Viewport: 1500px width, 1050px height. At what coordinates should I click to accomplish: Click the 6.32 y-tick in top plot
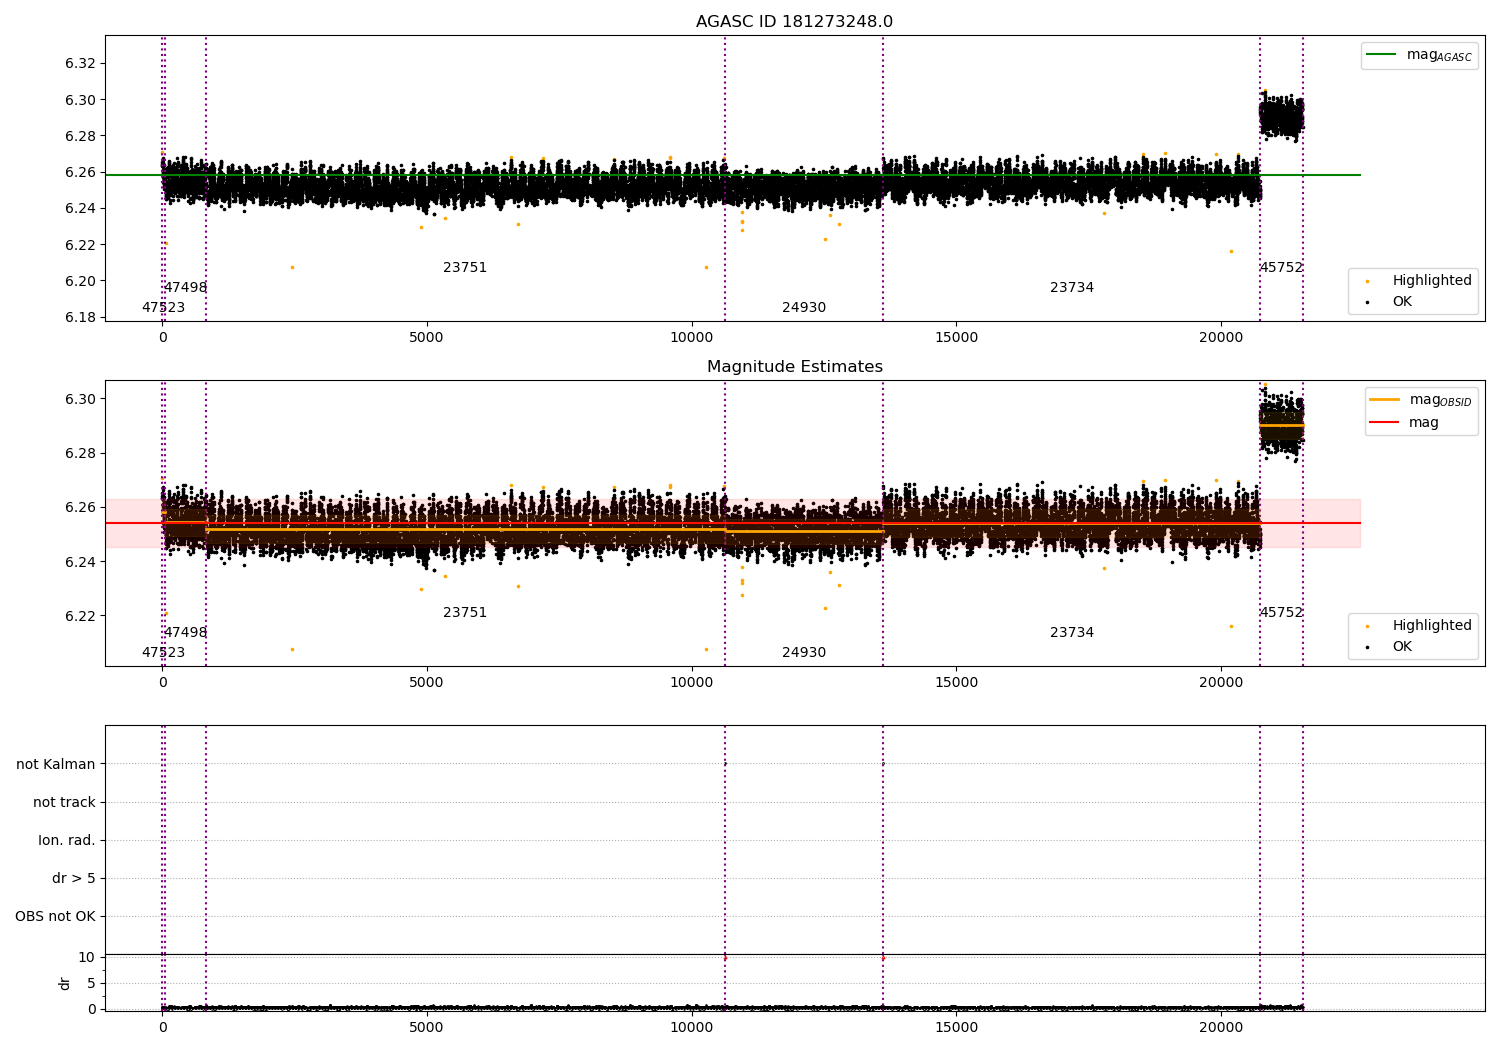[x=80, y=63]
